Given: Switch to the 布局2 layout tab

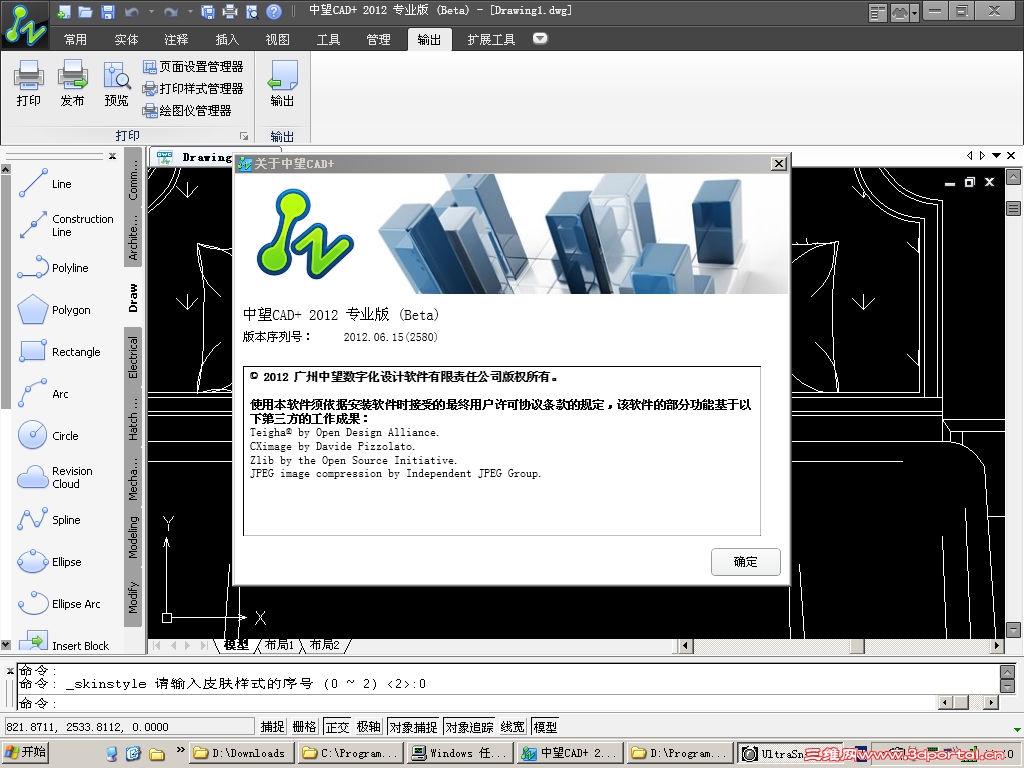Looking at the screenshot, I should pyautogui.click(x=325, y=645).
